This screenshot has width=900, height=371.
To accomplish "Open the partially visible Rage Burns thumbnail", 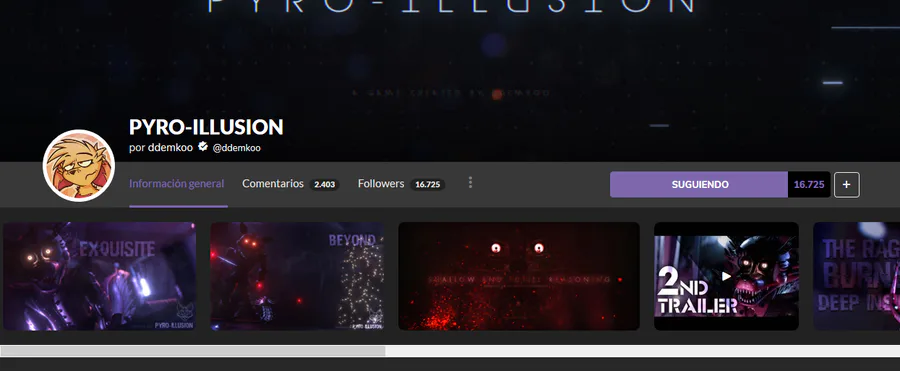I will (x=856, y=276).
